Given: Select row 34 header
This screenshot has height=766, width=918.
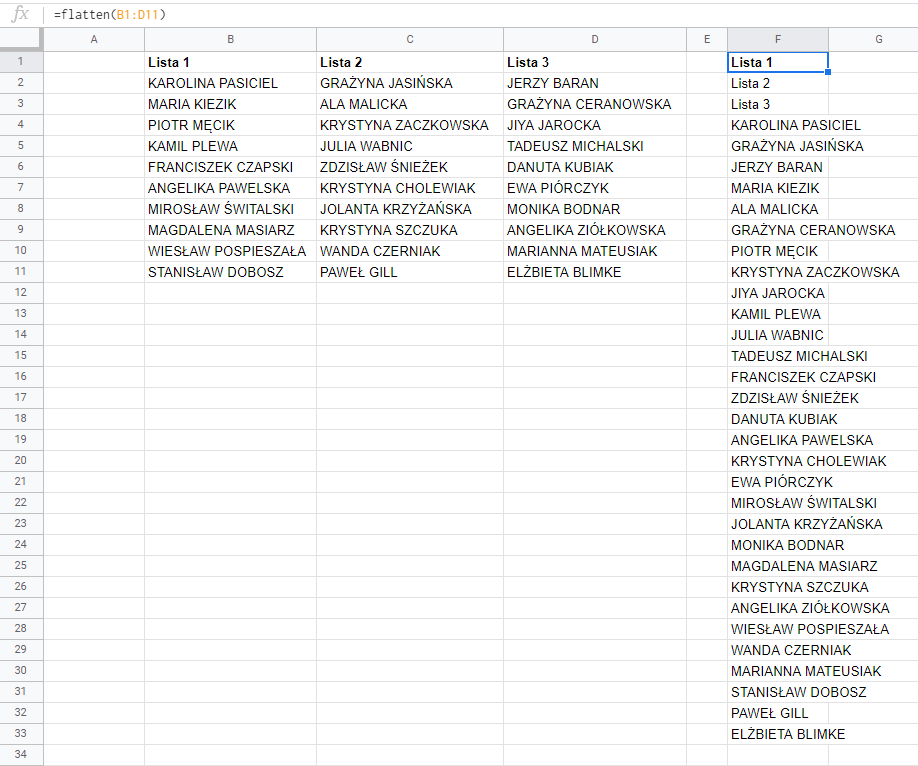Looking at the screenshot, I should coord(21,754).
